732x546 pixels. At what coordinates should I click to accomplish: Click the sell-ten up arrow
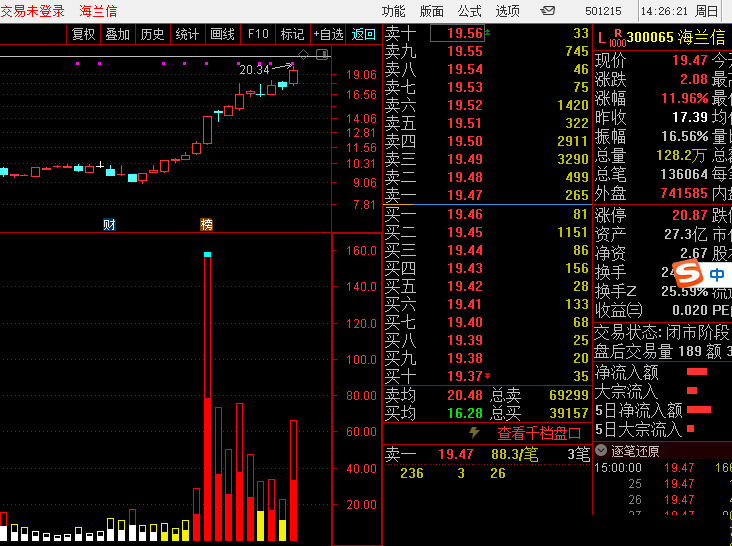tap(487, 32)
